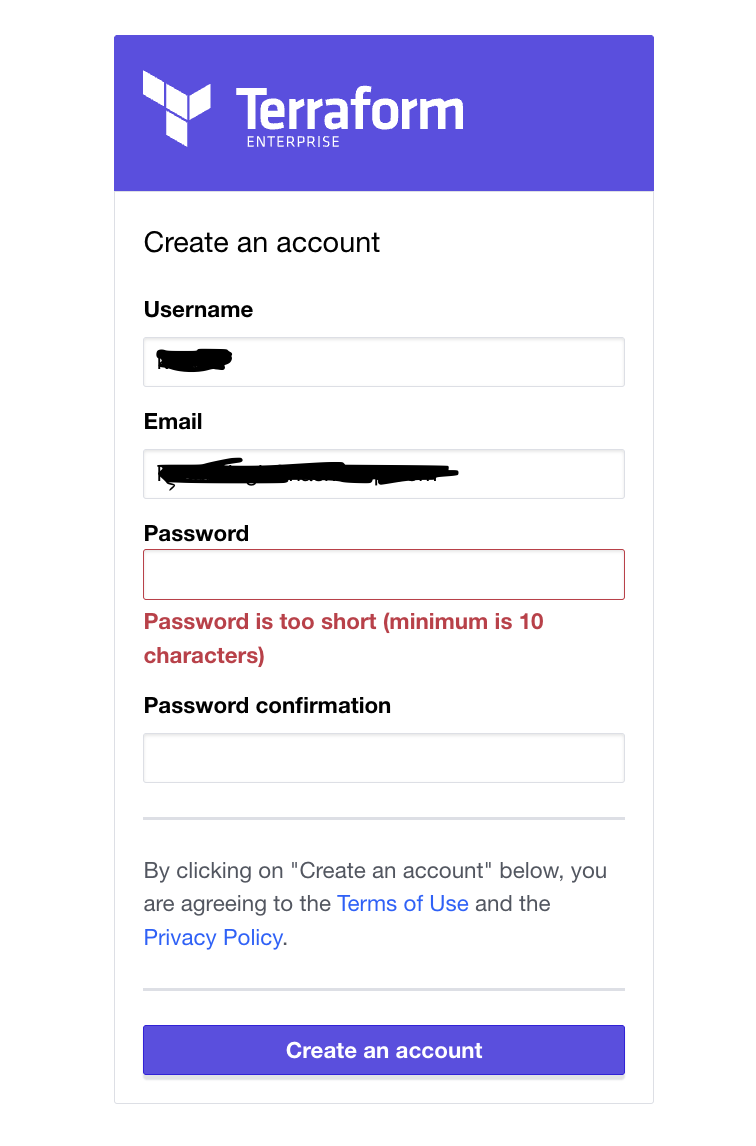Click the Password confirmation label

[x=267, y=706]
